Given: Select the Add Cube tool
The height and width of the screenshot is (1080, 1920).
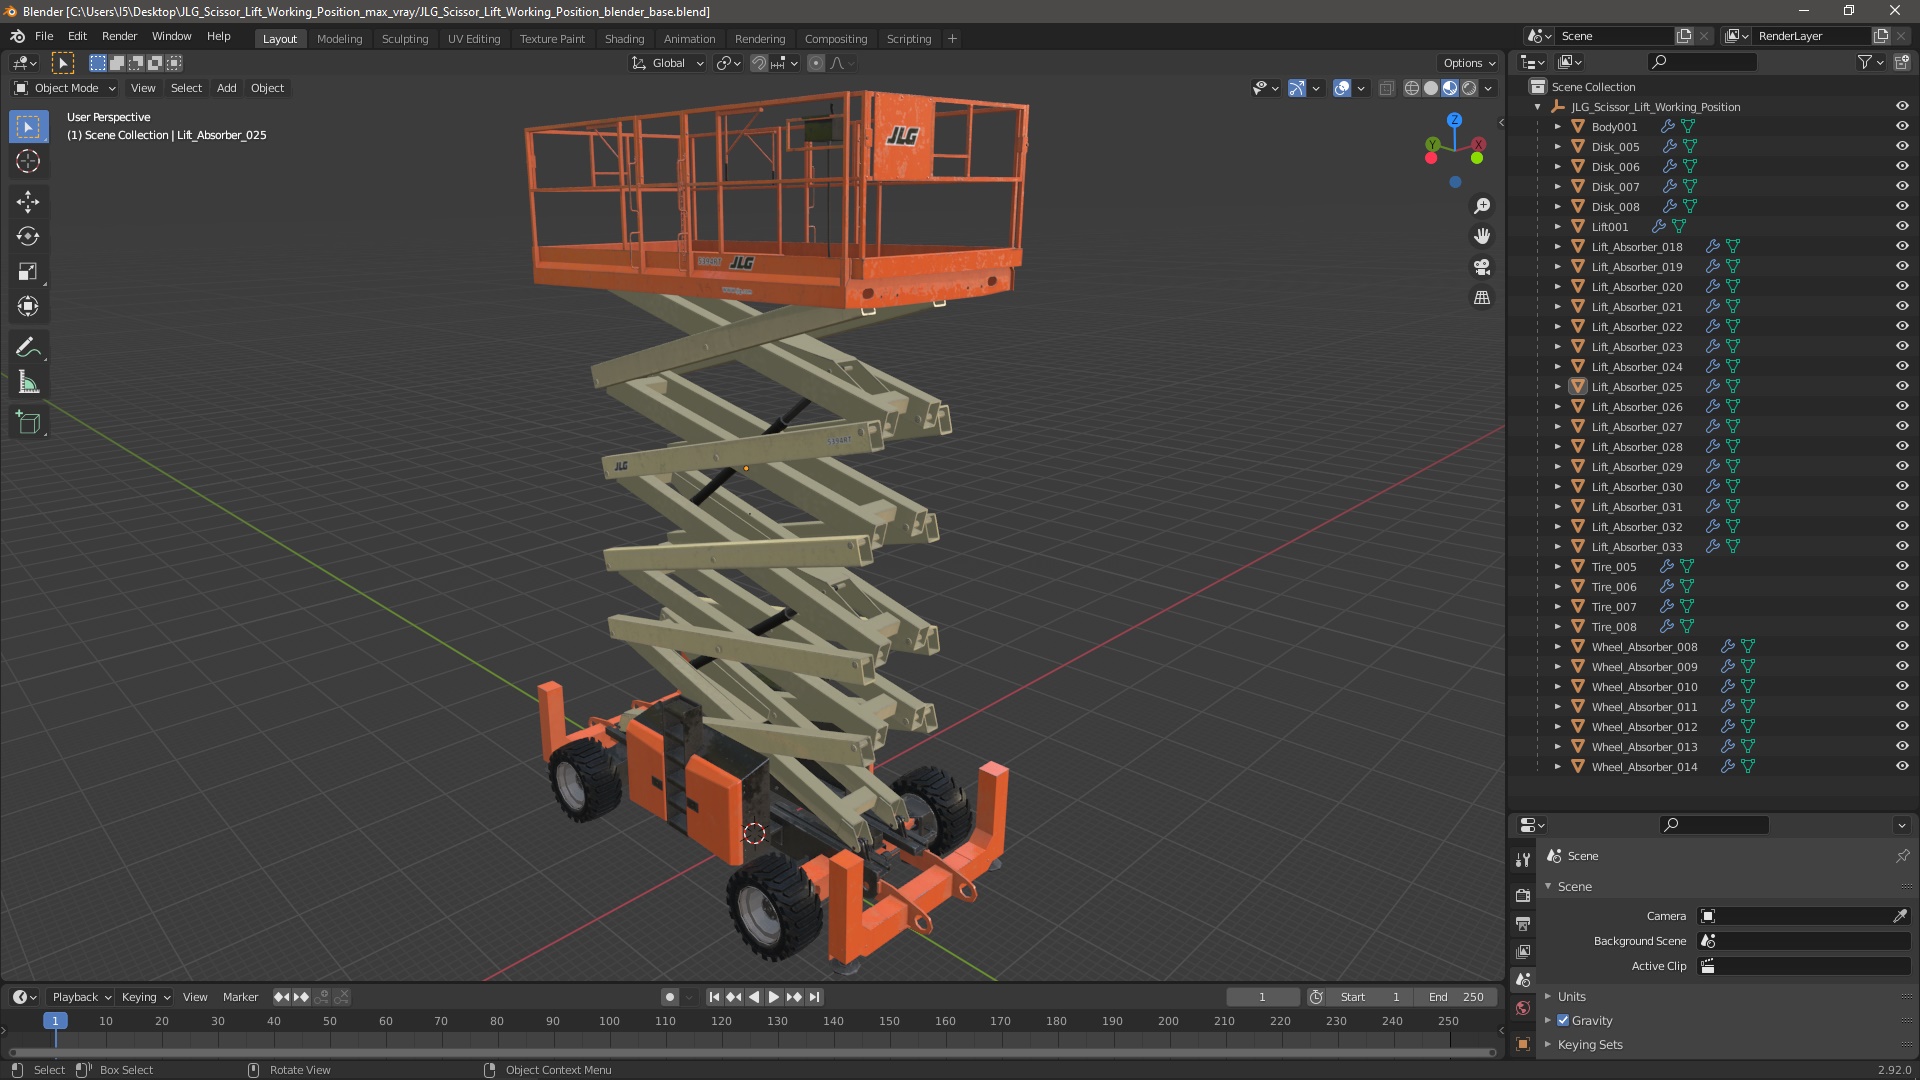Looking at the screenshot, I should (x=28, y=423).
